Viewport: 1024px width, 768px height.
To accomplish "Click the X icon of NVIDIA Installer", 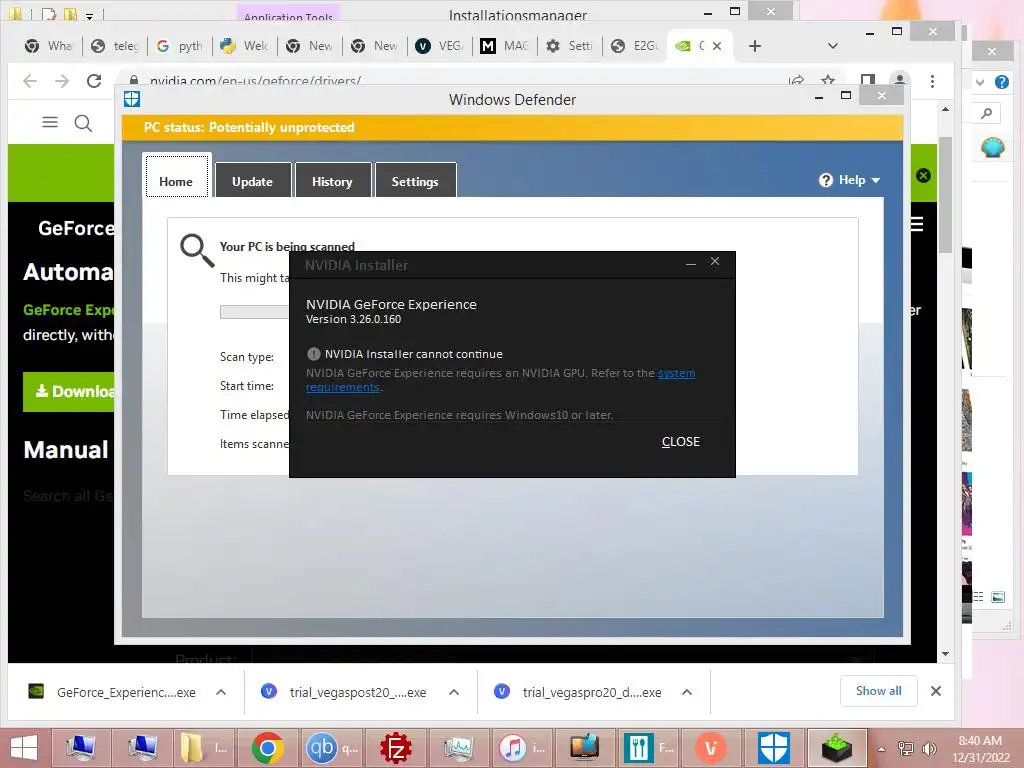I will pos(715,261).
